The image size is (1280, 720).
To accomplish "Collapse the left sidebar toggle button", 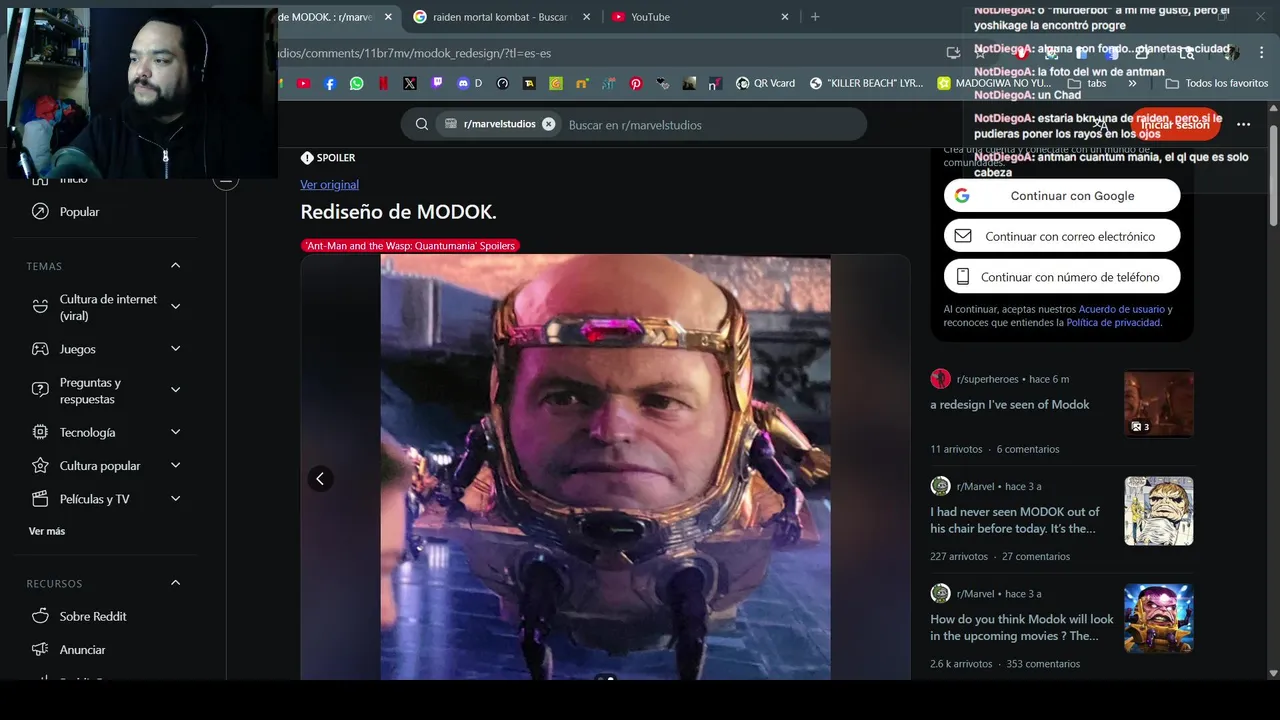I will pos(226,181).
